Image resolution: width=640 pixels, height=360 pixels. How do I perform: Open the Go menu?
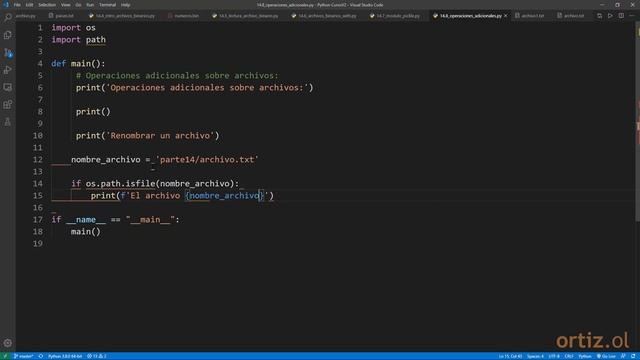[x=78, y=5]
